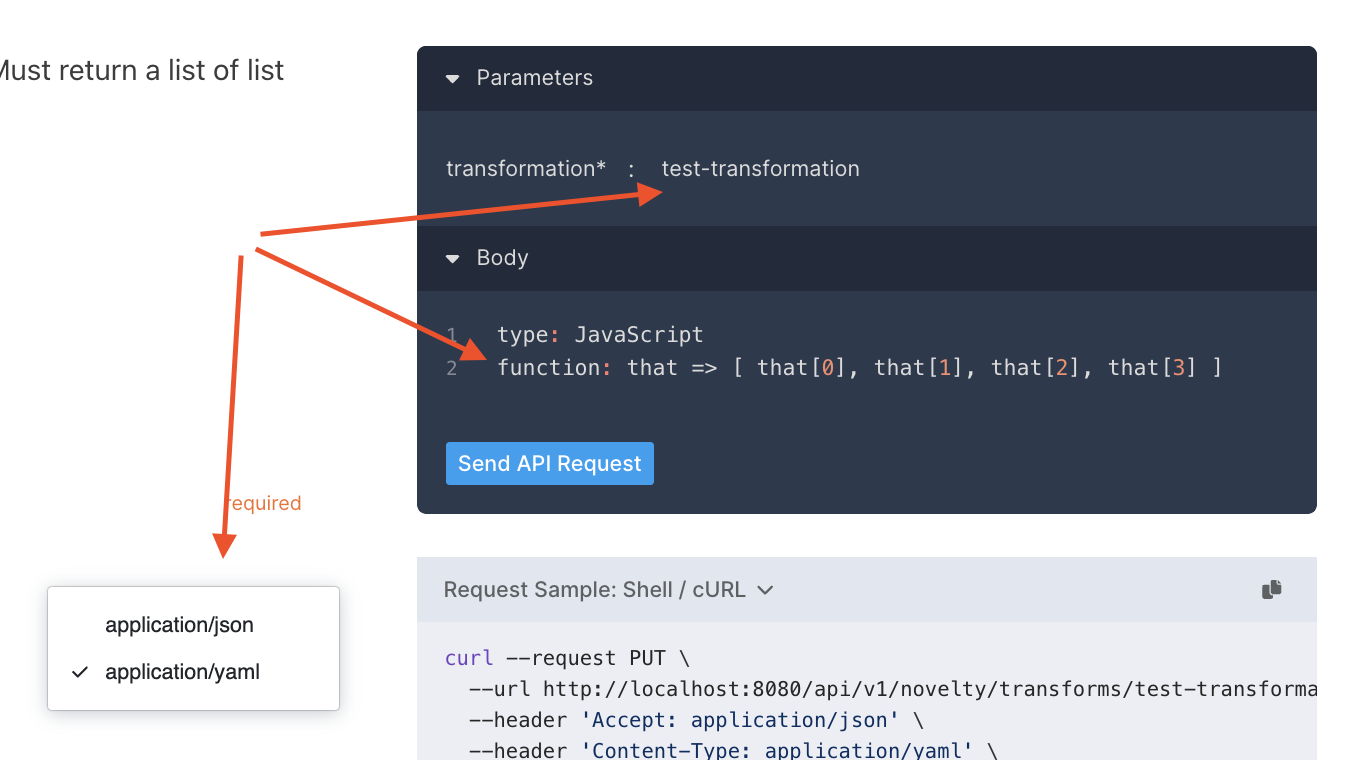1356x760 pixels.
Task: Click the 'Request Sample: Shell / cURL' label
Action: (594, 590)
